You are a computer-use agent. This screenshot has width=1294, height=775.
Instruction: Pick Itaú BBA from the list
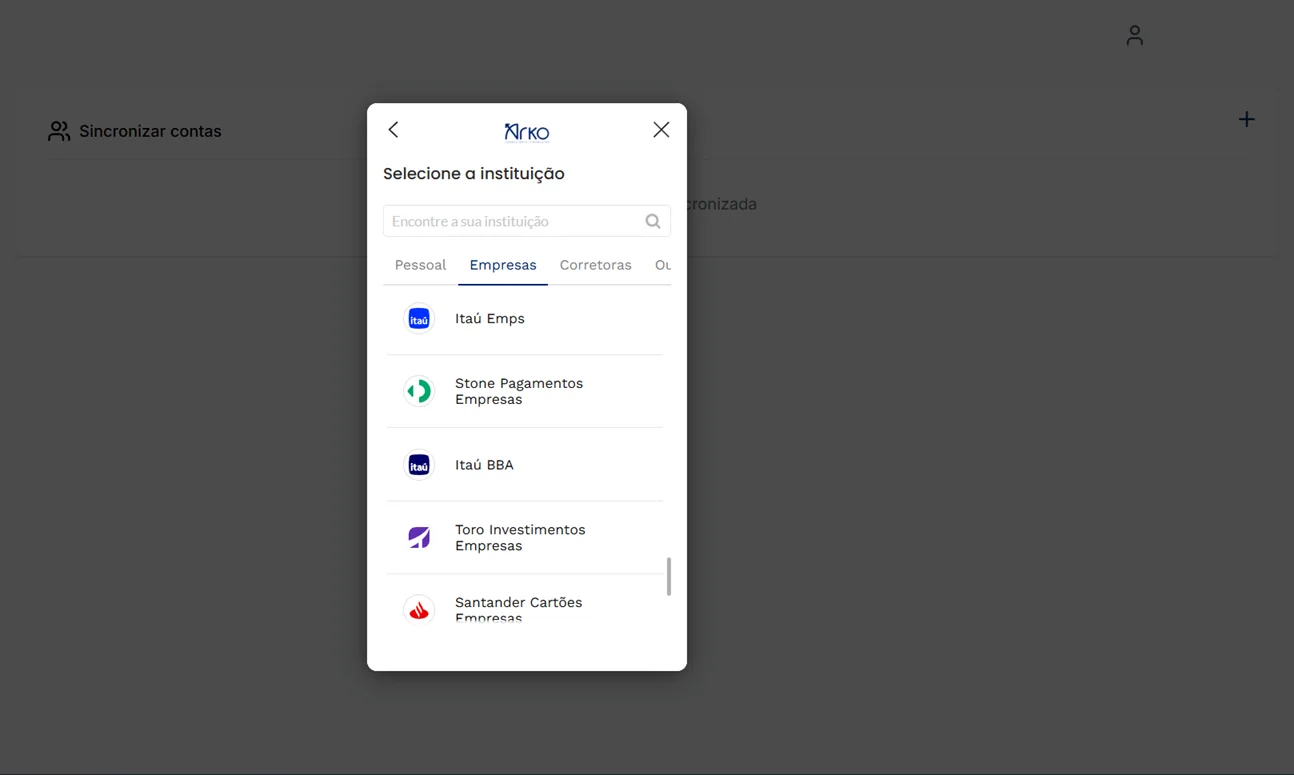(x=525, y=465)
